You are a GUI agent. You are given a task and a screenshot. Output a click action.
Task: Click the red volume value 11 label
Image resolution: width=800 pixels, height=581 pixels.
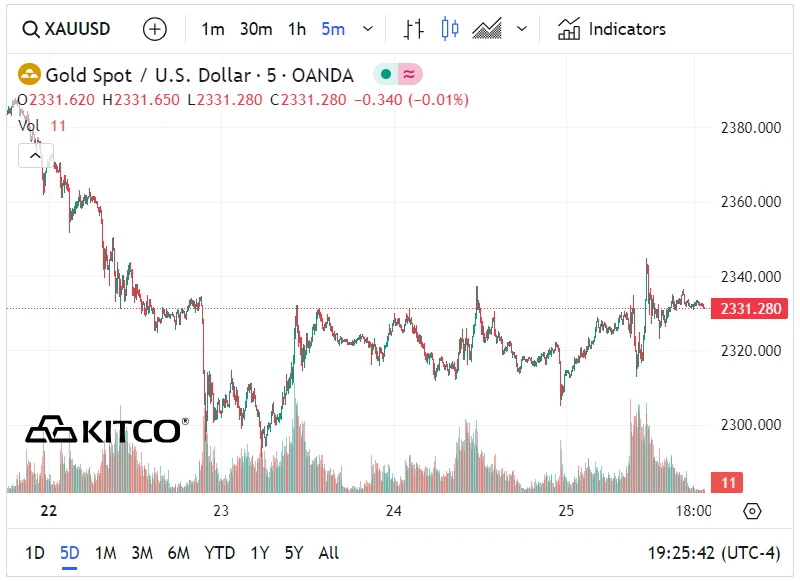click(727, 483)
